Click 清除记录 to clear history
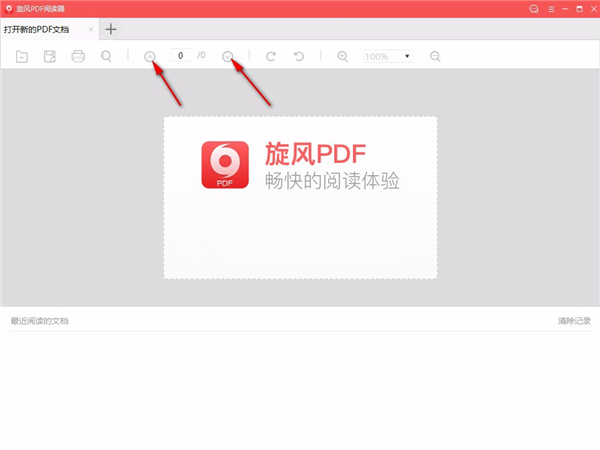 pyautogui.click(x=574, y=321)
